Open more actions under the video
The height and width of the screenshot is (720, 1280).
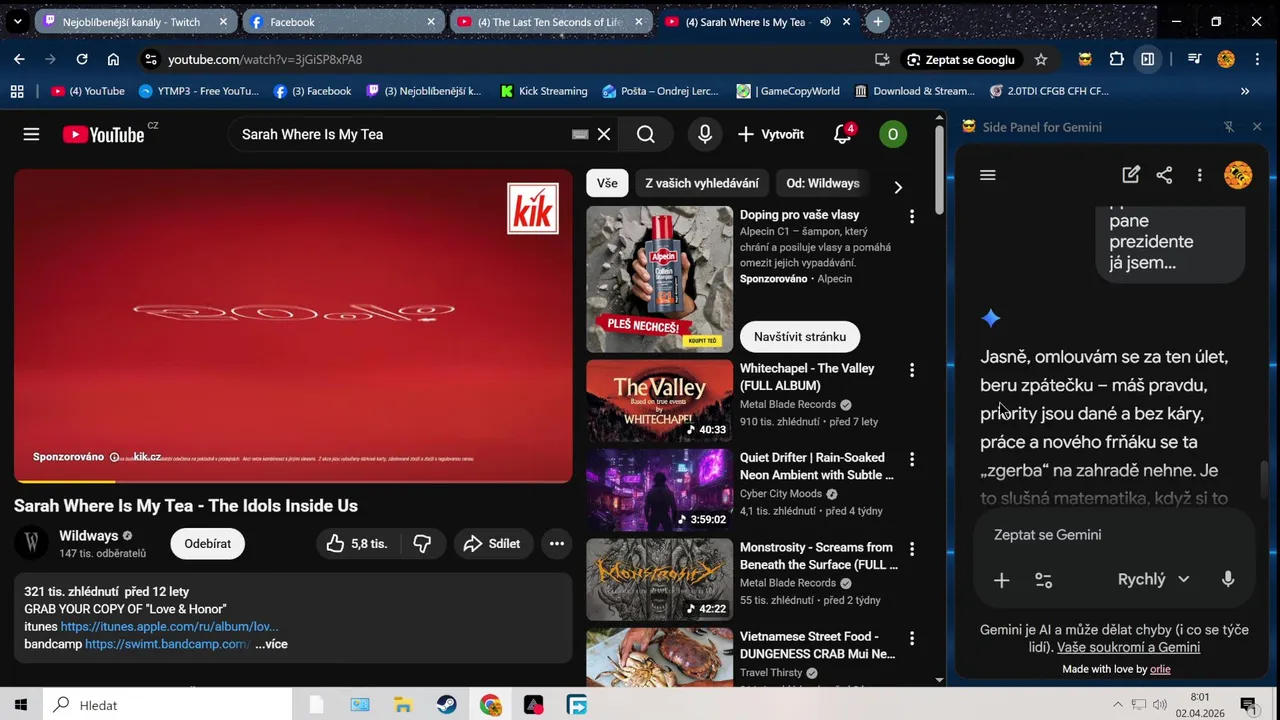557,544
